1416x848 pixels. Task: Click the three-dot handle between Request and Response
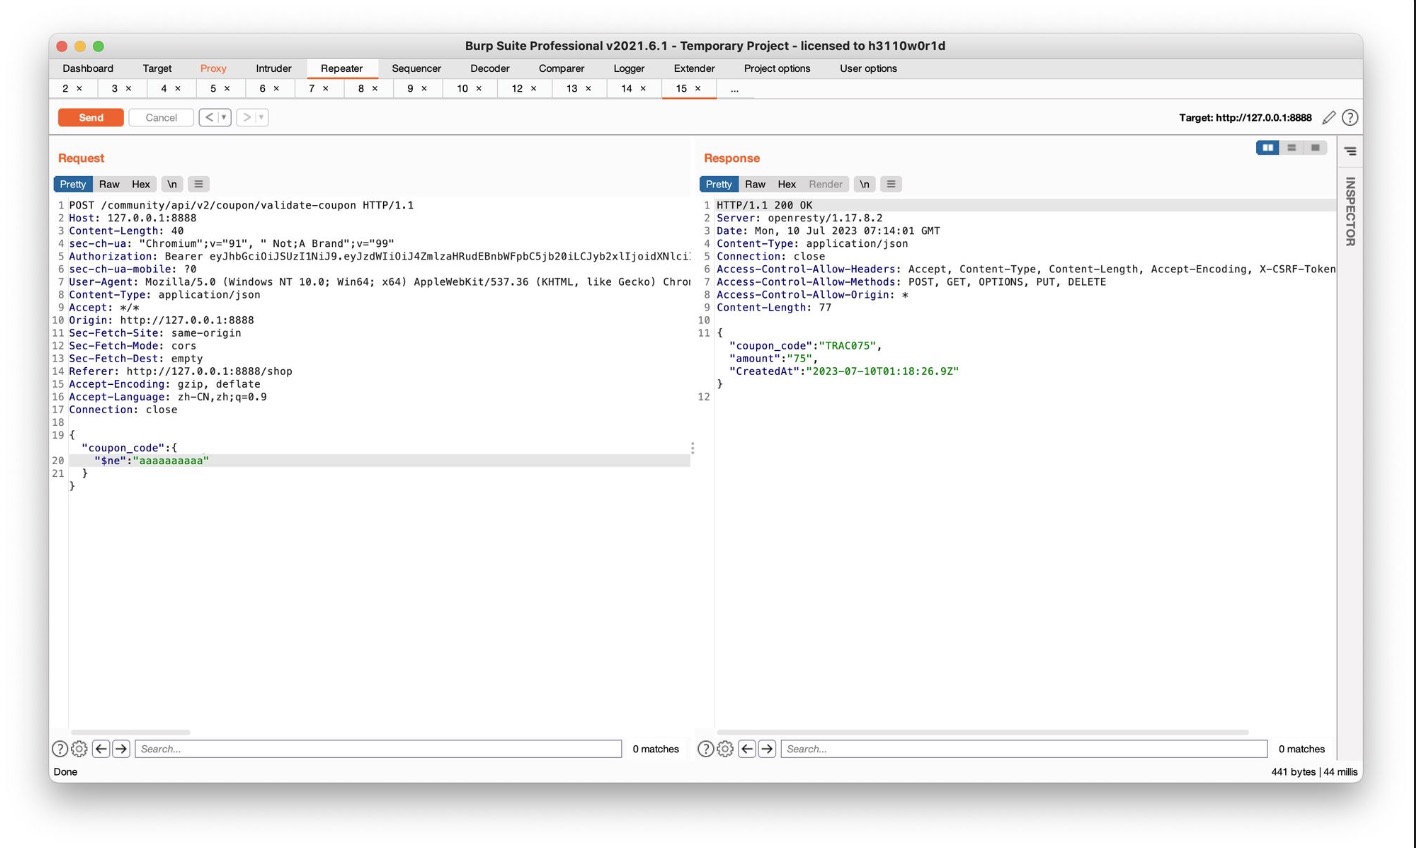[x=692, y=448]
